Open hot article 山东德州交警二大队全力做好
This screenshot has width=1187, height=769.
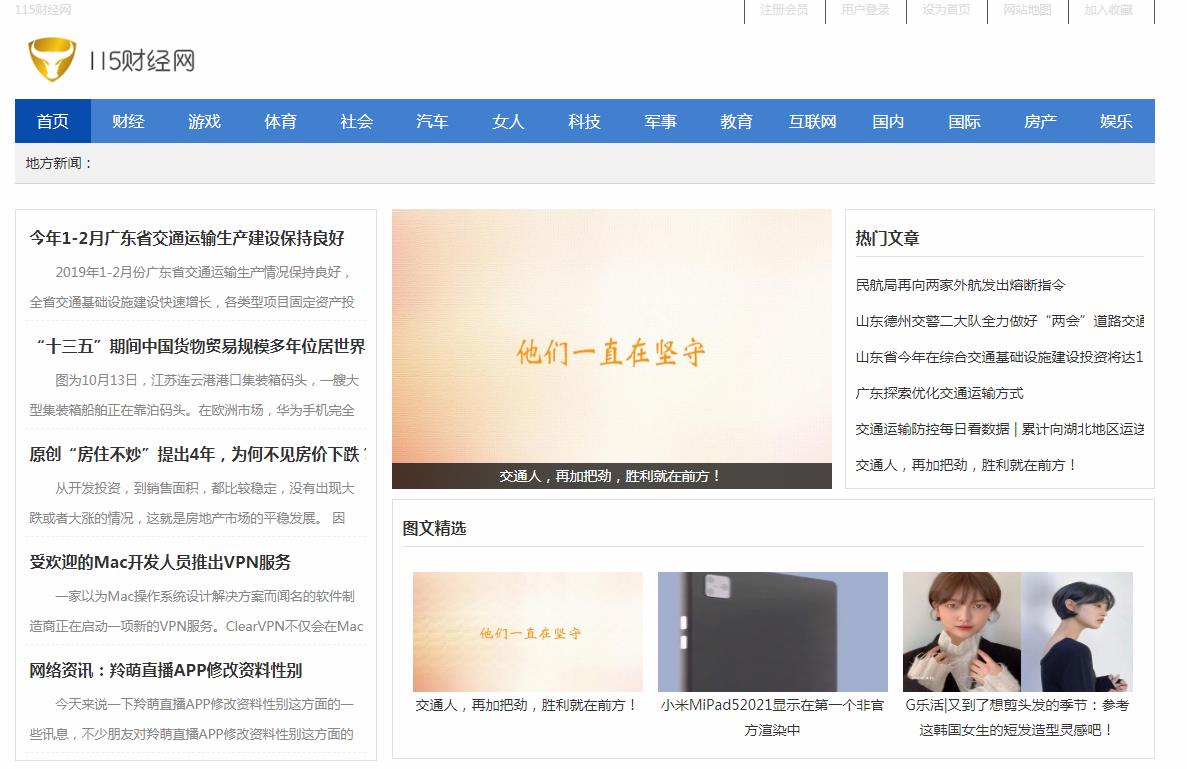(x=999, y=321)
